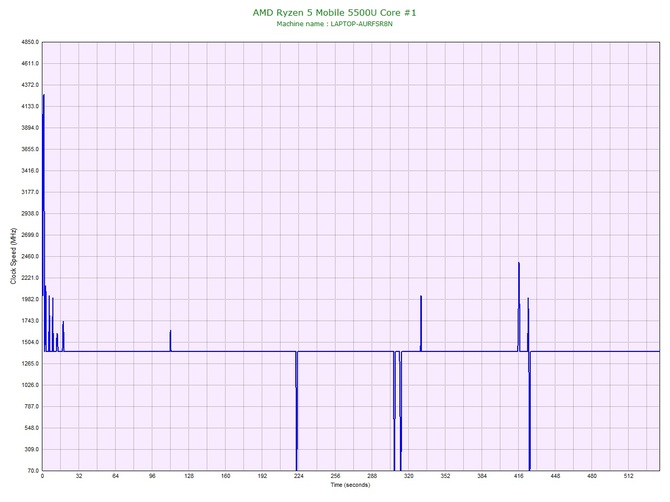Click the 'Clock Speed (MHz)' axis label
The width and height of the screenshot is (670, 502).
13,255
